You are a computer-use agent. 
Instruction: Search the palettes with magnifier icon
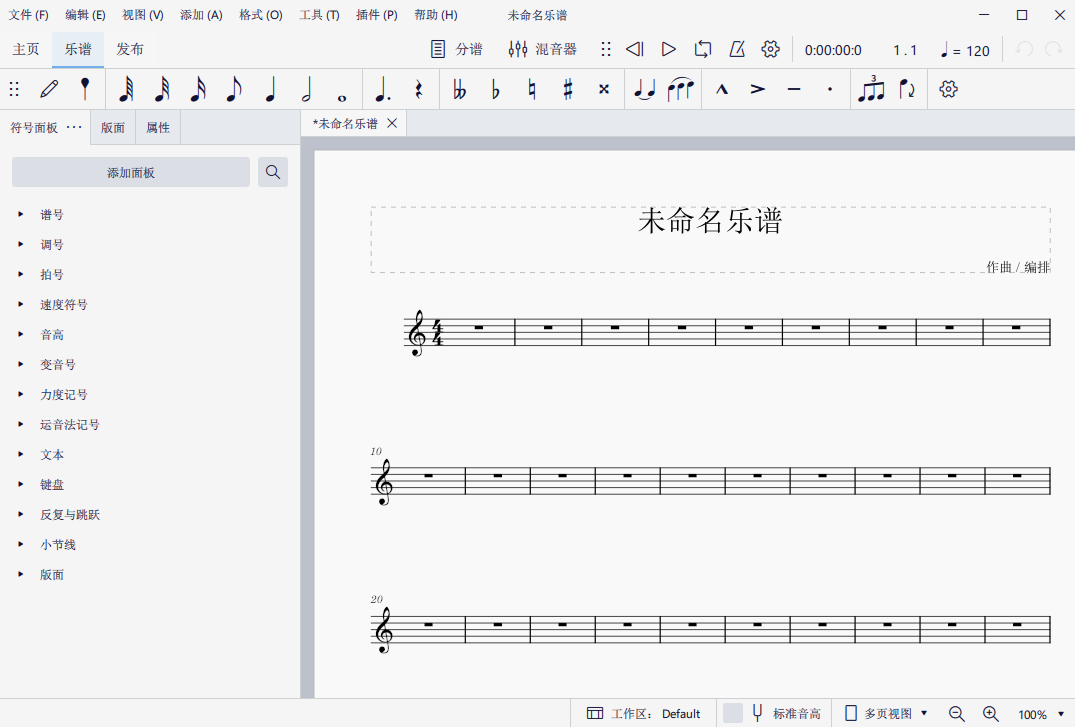[273, 172]
